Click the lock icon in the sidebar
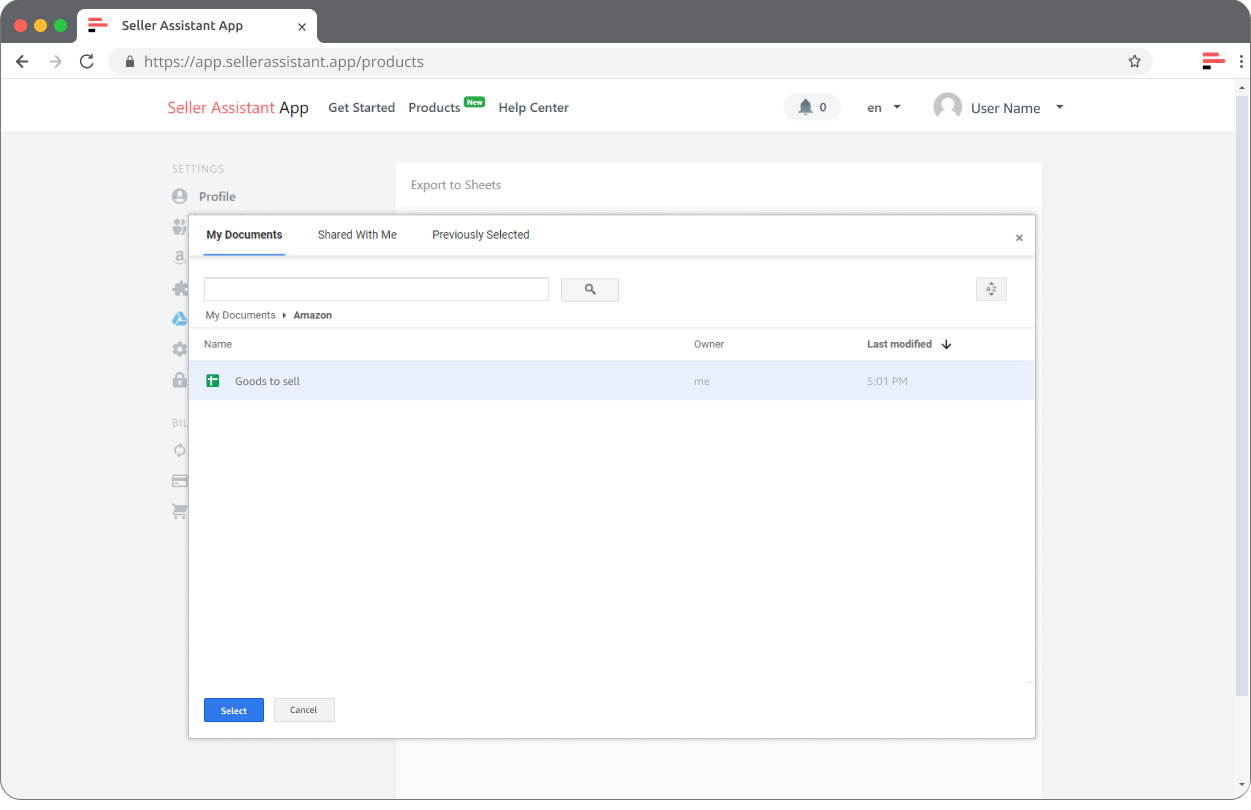 (179, 380)
